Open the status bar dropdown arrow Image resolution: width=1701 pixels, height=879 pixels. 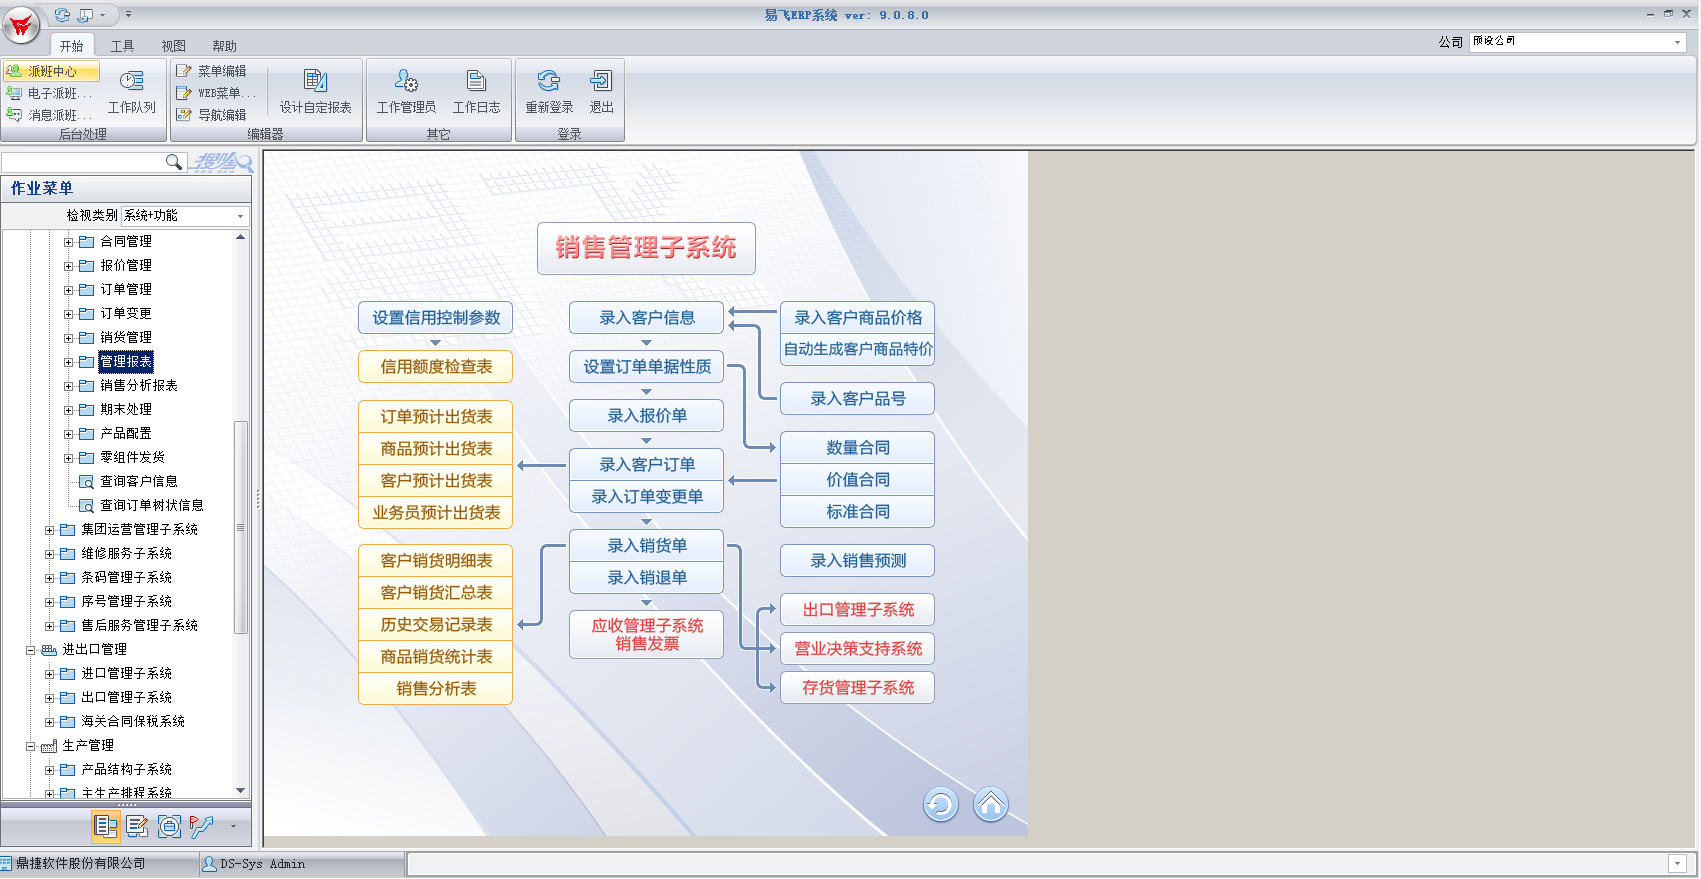pos(1677,864)
